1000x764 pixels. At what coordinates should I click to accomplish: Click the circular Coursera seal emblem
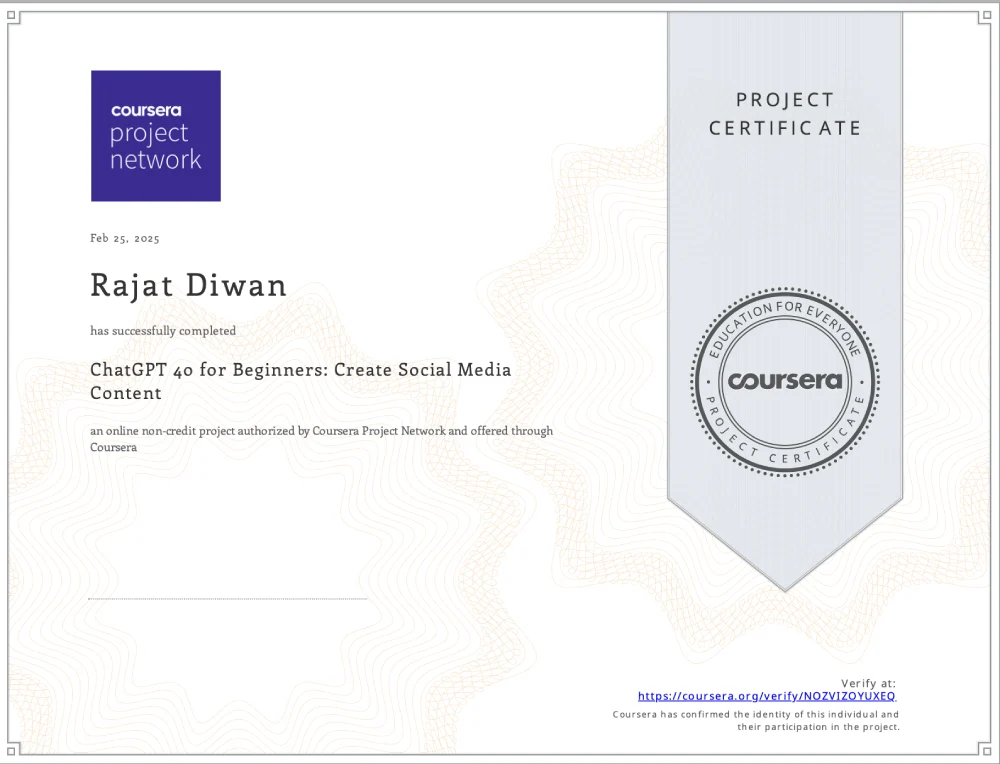pos(785,381)
